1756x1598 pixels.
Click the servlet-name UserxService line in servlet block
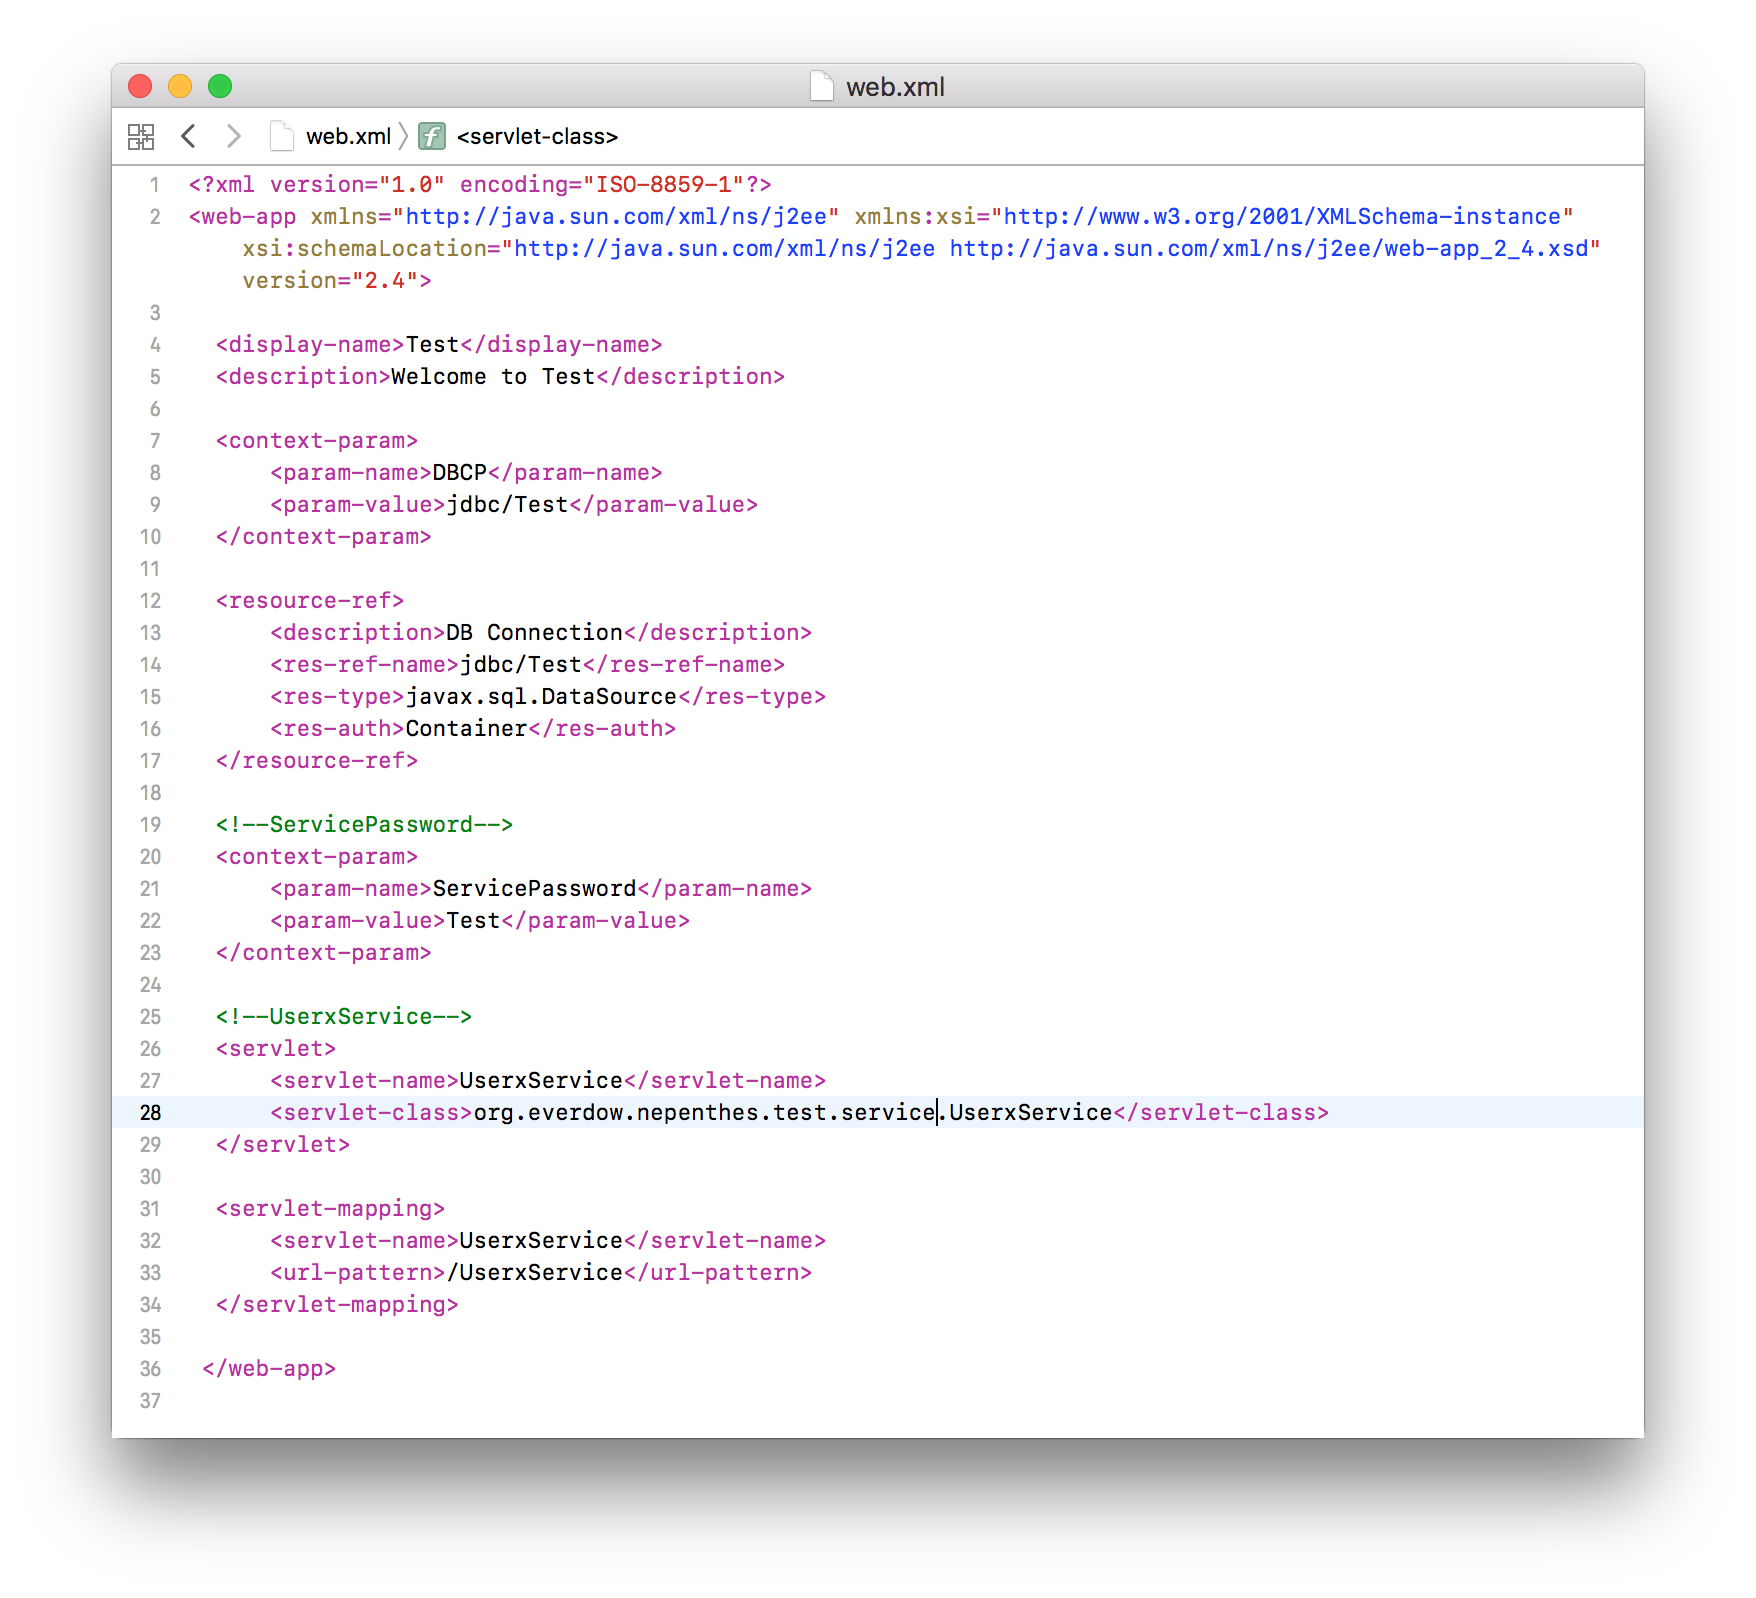548,1081
